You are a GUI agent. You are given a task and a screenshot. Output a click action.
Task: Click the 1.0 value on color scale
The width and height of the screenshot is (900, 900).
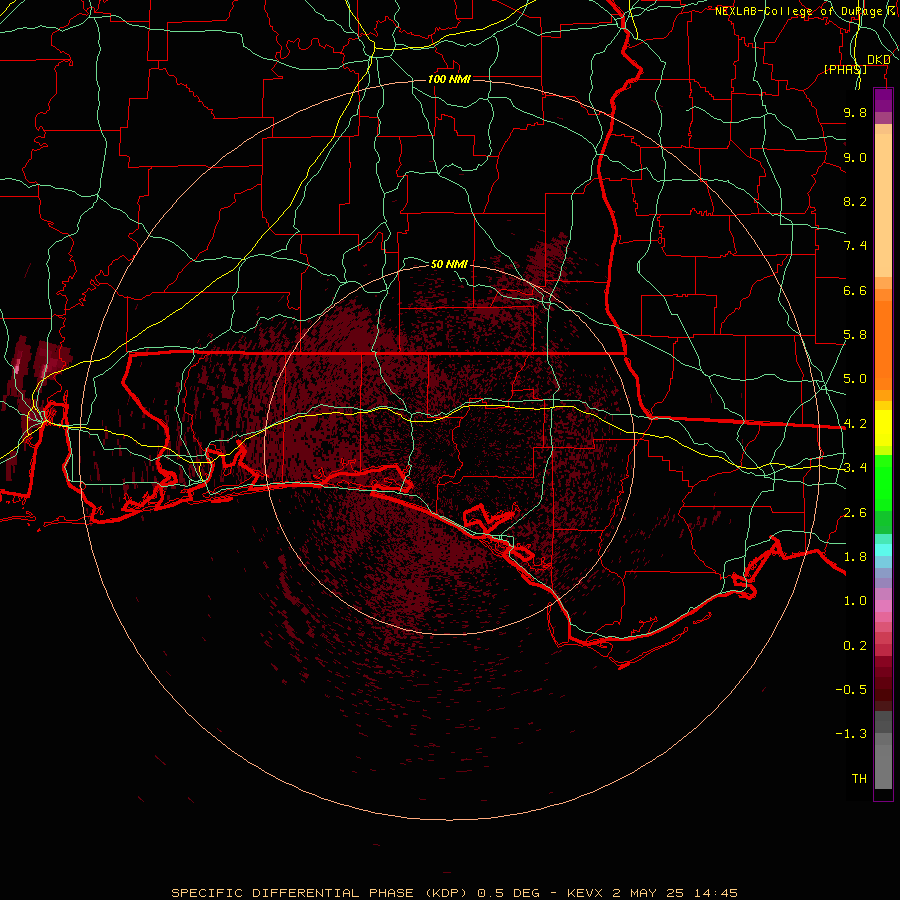click(855, 601)
